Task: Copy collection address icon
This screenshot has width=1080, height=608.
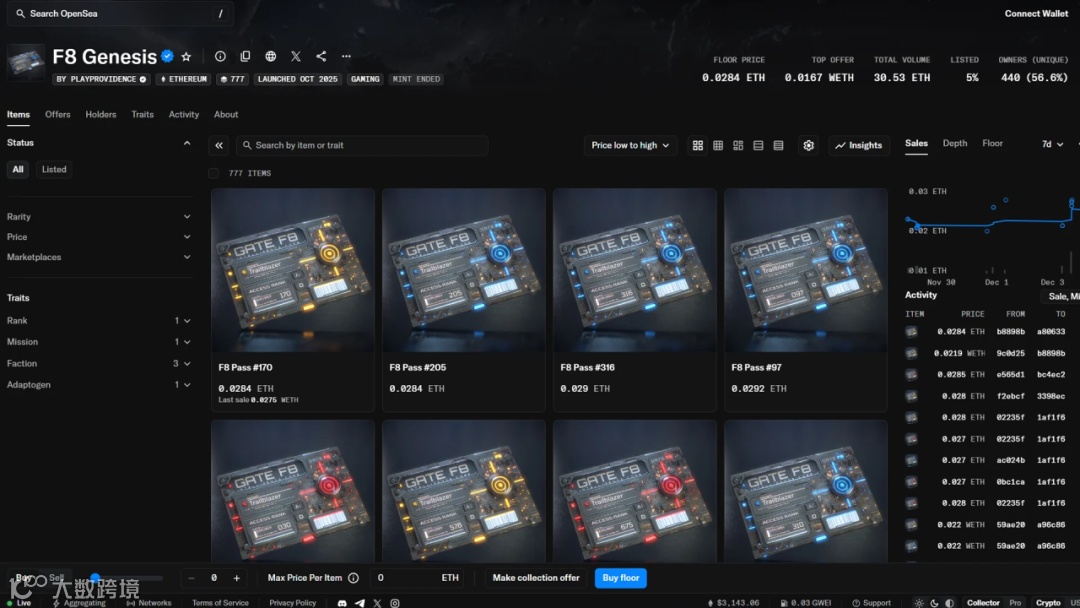Action: pos(245,56)
